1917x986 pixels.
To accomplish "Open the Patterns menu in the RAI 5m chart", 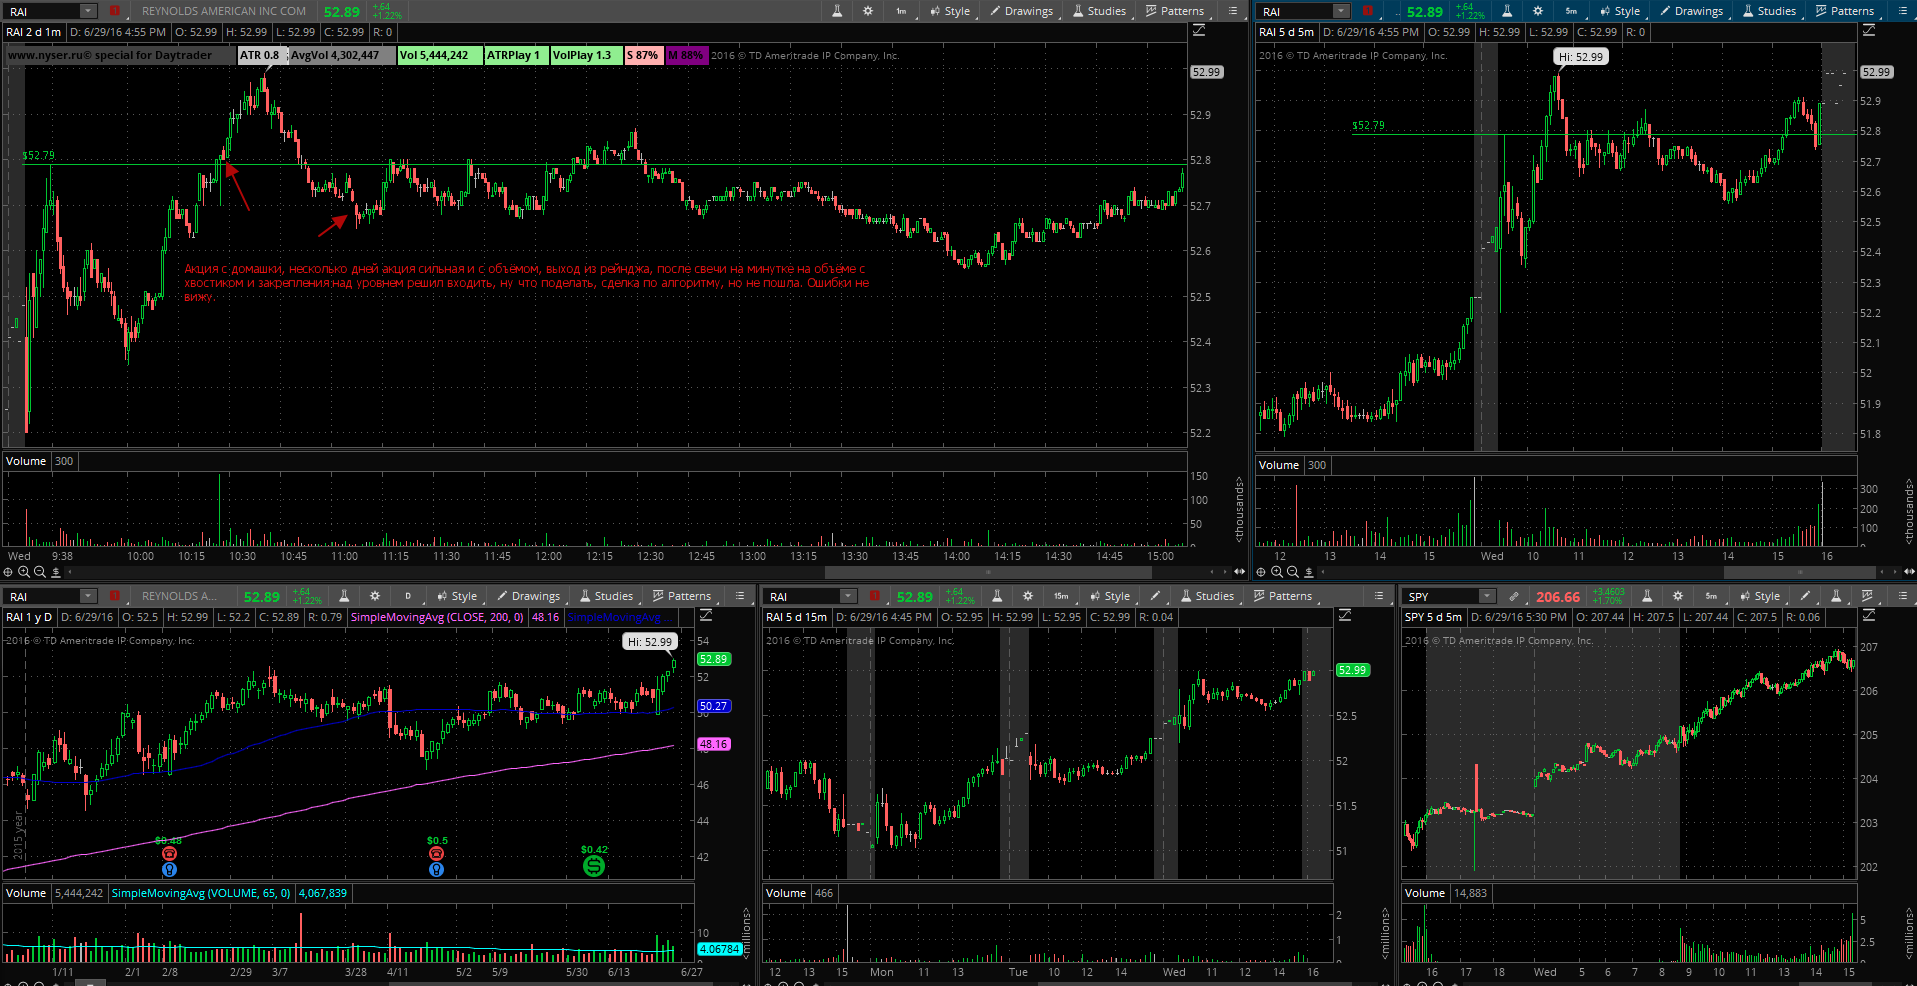I will point(1844,11).
